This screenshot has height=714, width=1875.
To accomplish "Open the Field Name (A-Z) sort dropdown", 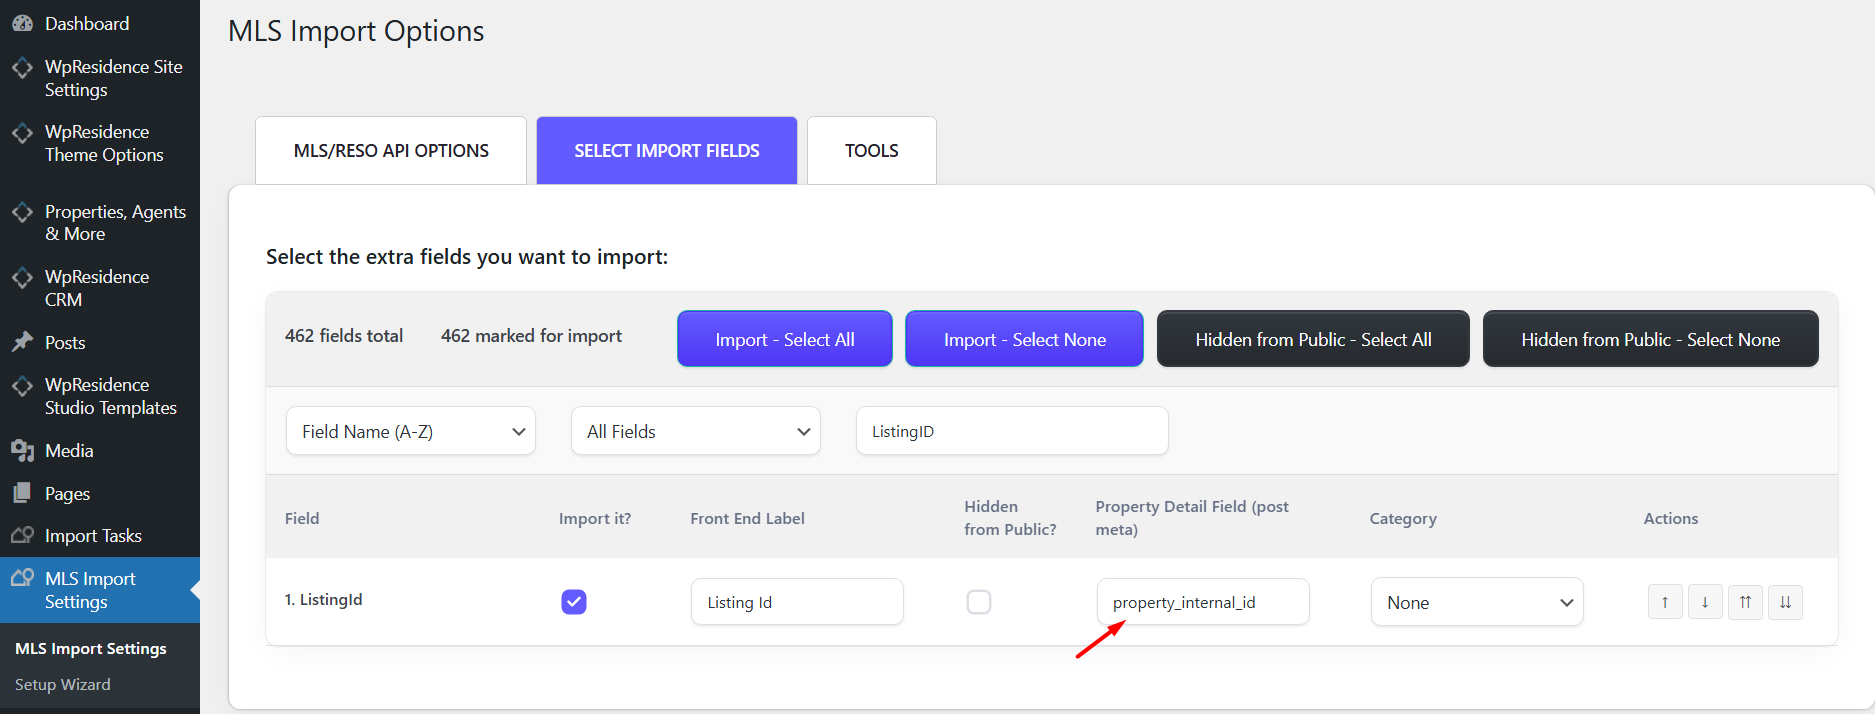I will [x=410, y=431].
